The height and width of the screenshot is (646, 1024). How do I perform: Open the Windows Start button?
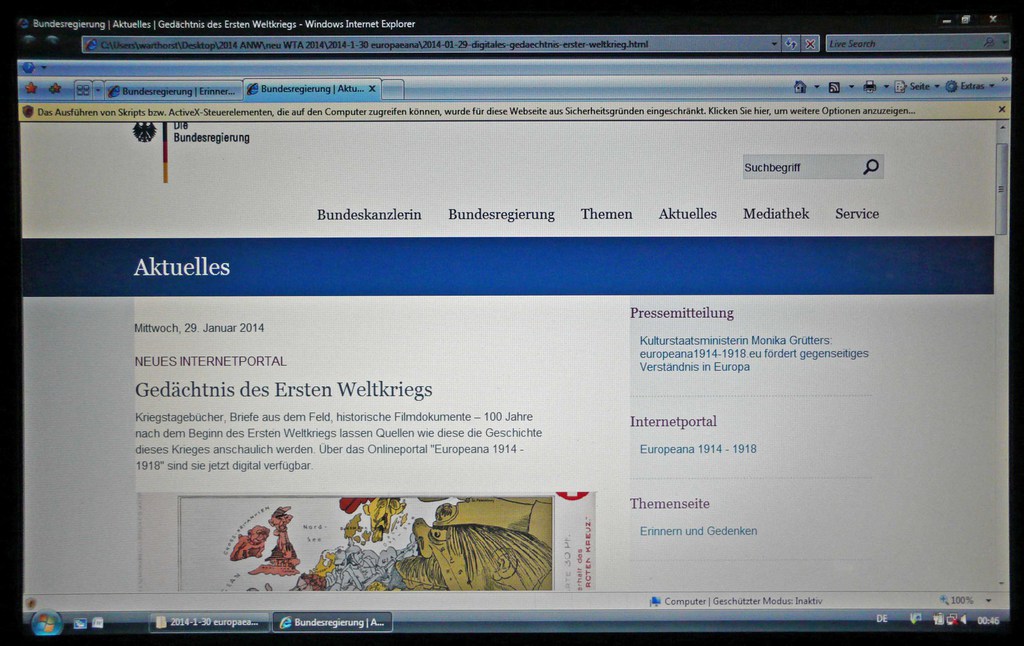pyautogui.click(x=45, y=622)
